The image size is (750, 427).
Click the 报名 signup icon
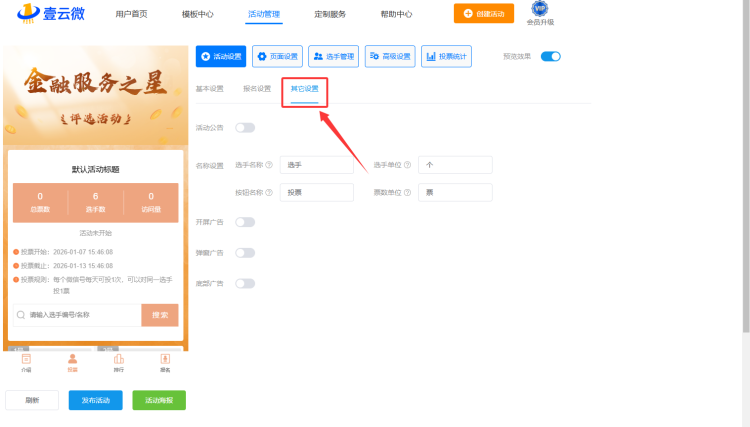(165, 361)
